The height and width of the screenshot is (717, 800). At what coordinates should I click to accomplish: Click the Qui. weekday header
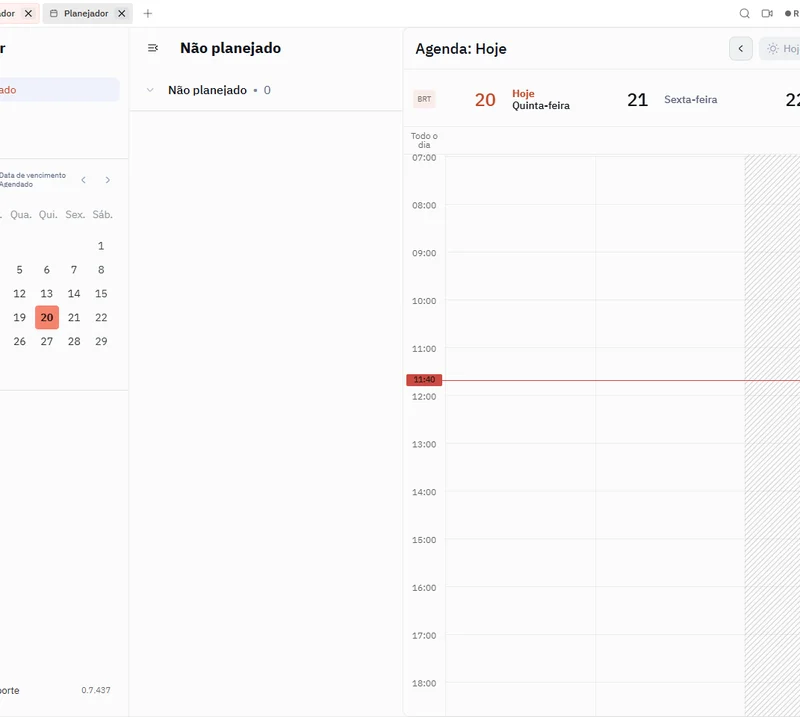point(48,214)
